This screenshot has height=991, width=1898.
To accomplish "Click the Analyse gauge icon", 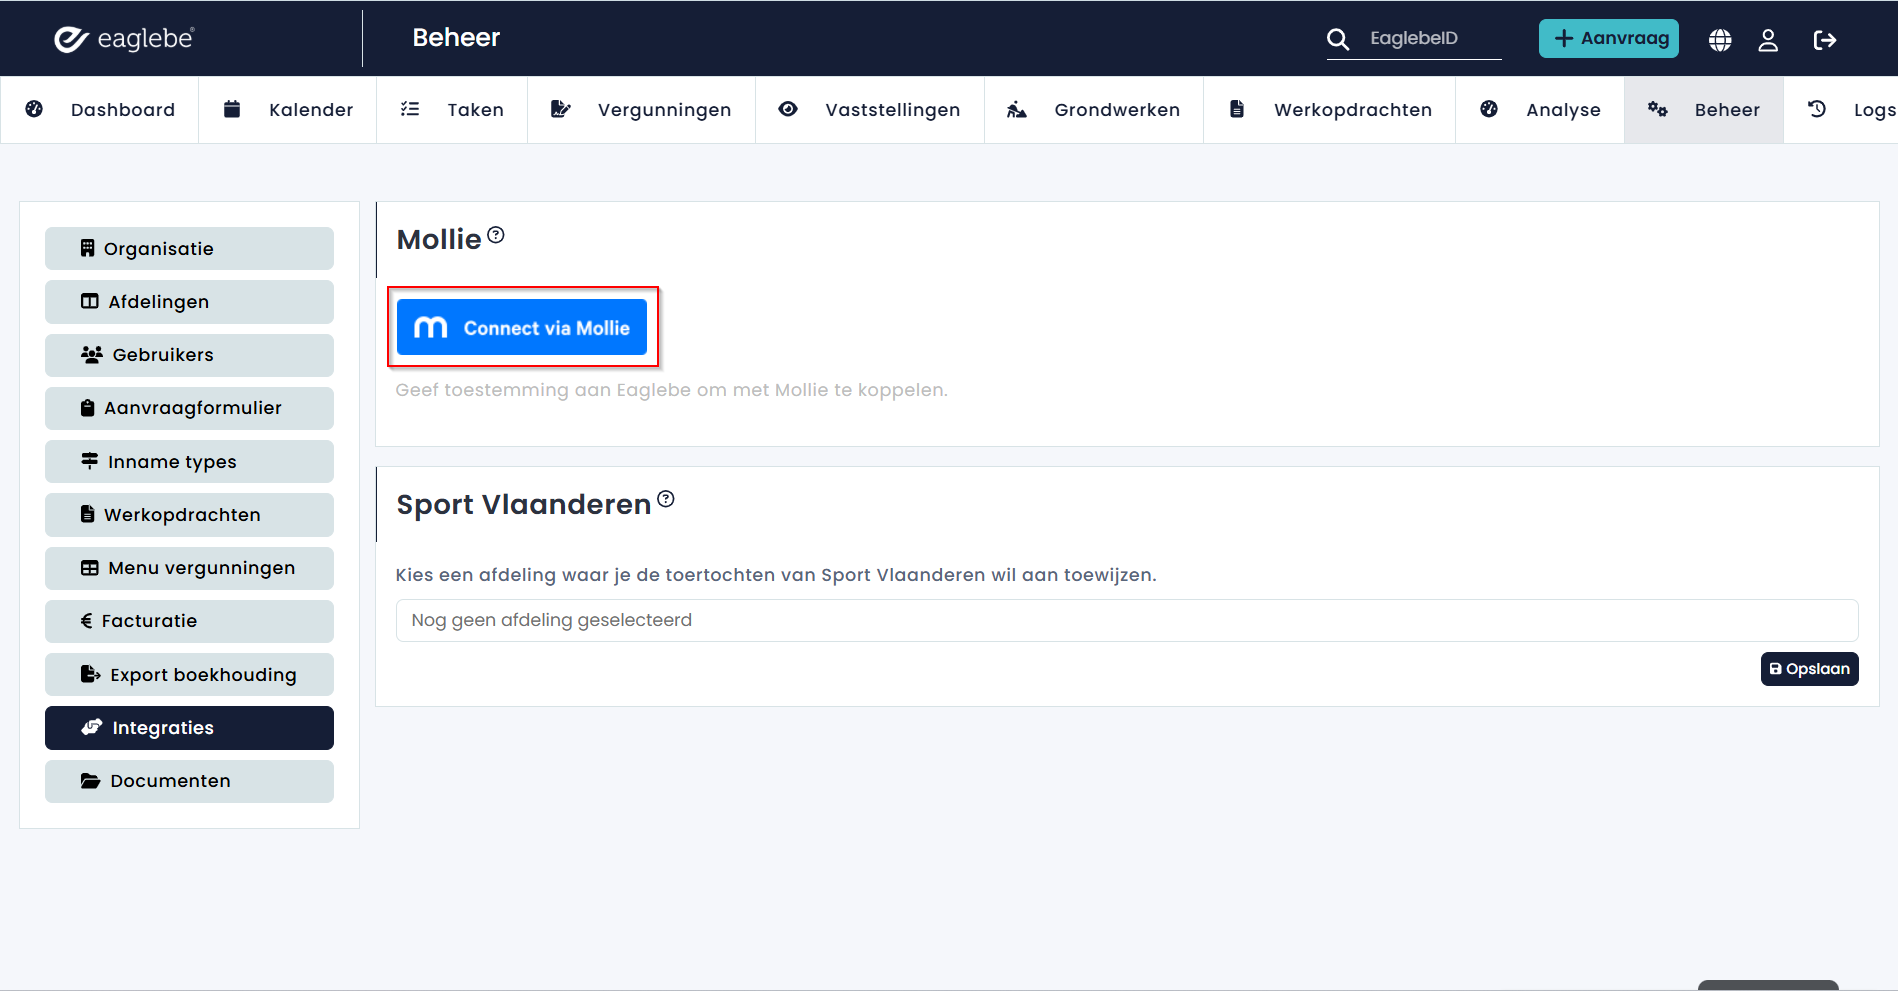I will [x=1489, y=109].
